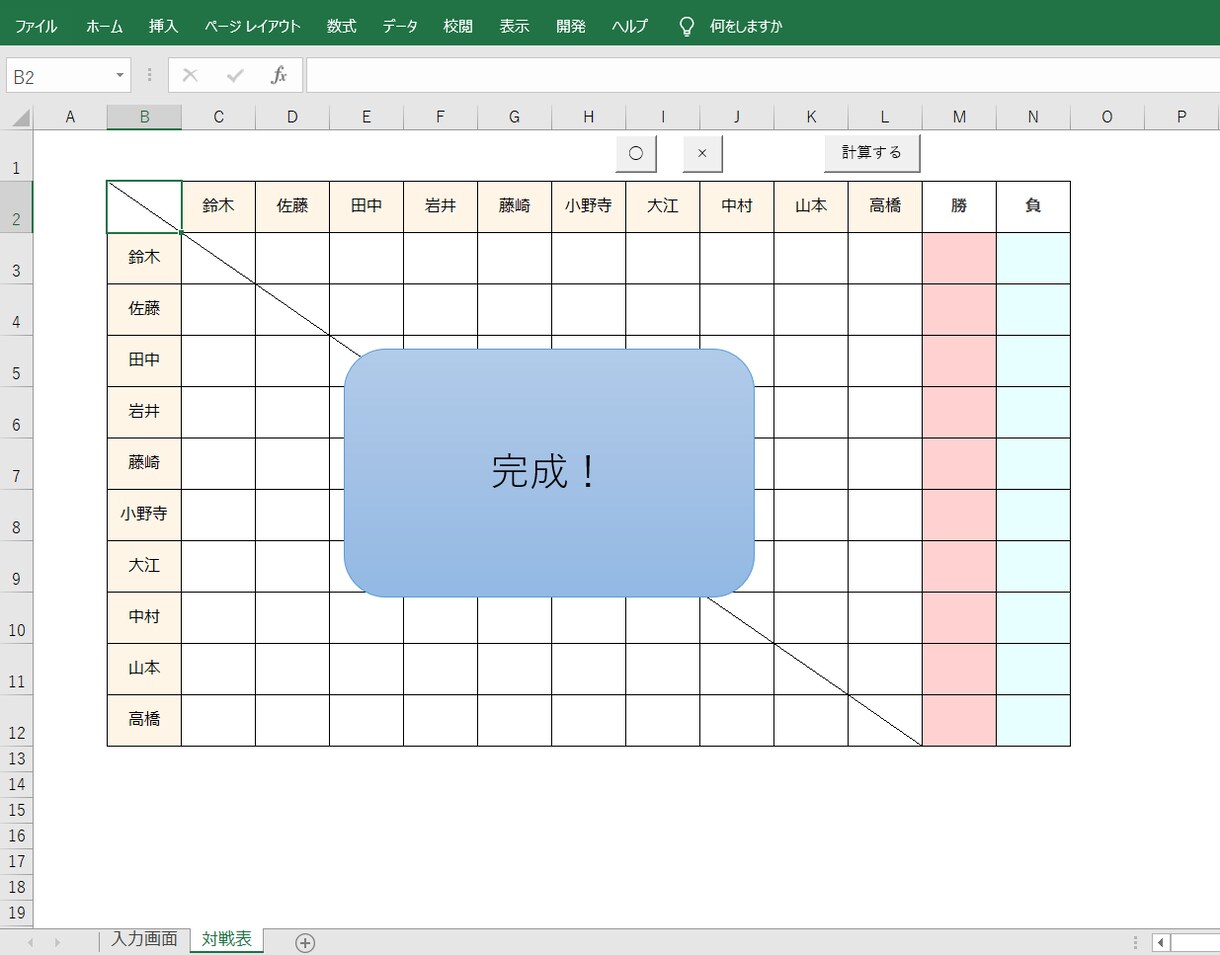The image size is (1220, 955).
Task: Select row 5 header
Action: coord(16,361)
